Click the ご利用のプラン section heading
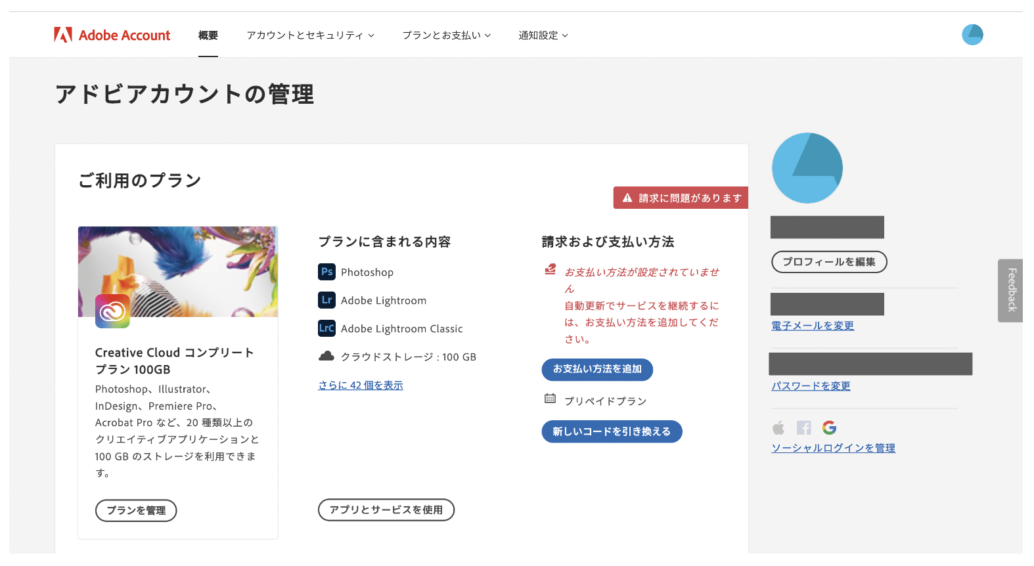This screenshot has width=1034, height=566. pyautogui.click(x=140, y=180)
